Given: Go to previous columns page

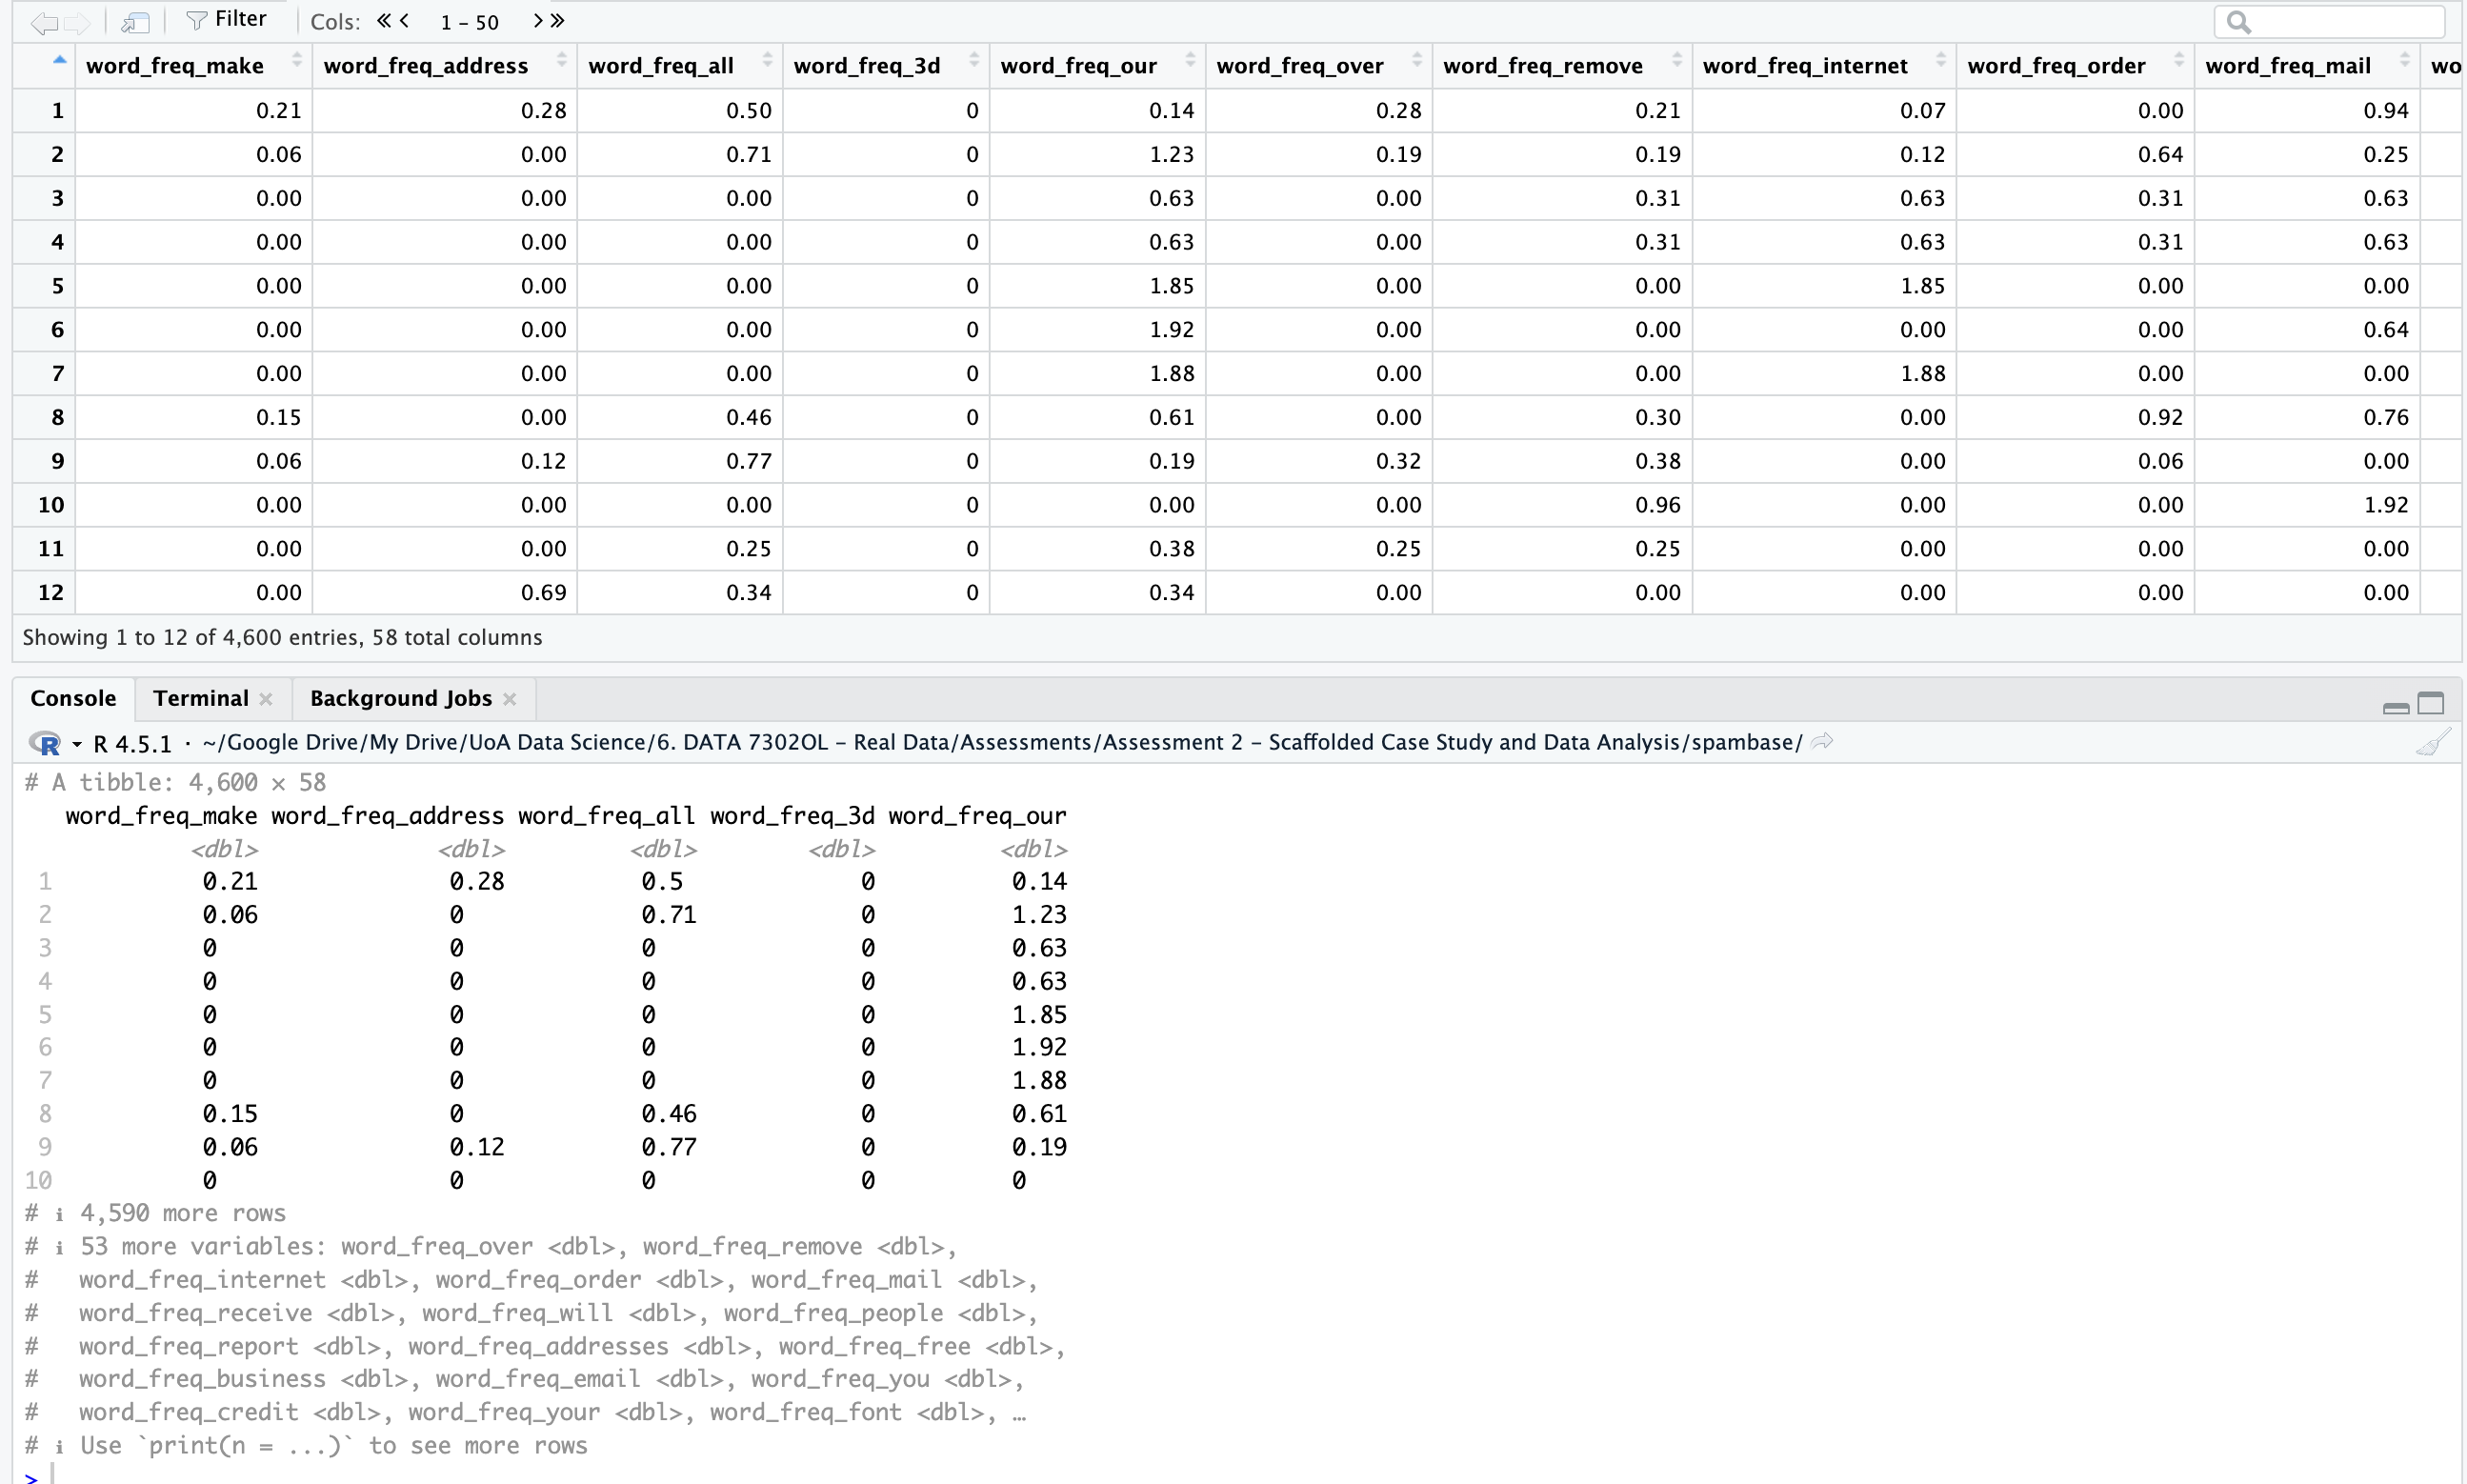Looking at the screenshot, I should (x=405, y=20).
